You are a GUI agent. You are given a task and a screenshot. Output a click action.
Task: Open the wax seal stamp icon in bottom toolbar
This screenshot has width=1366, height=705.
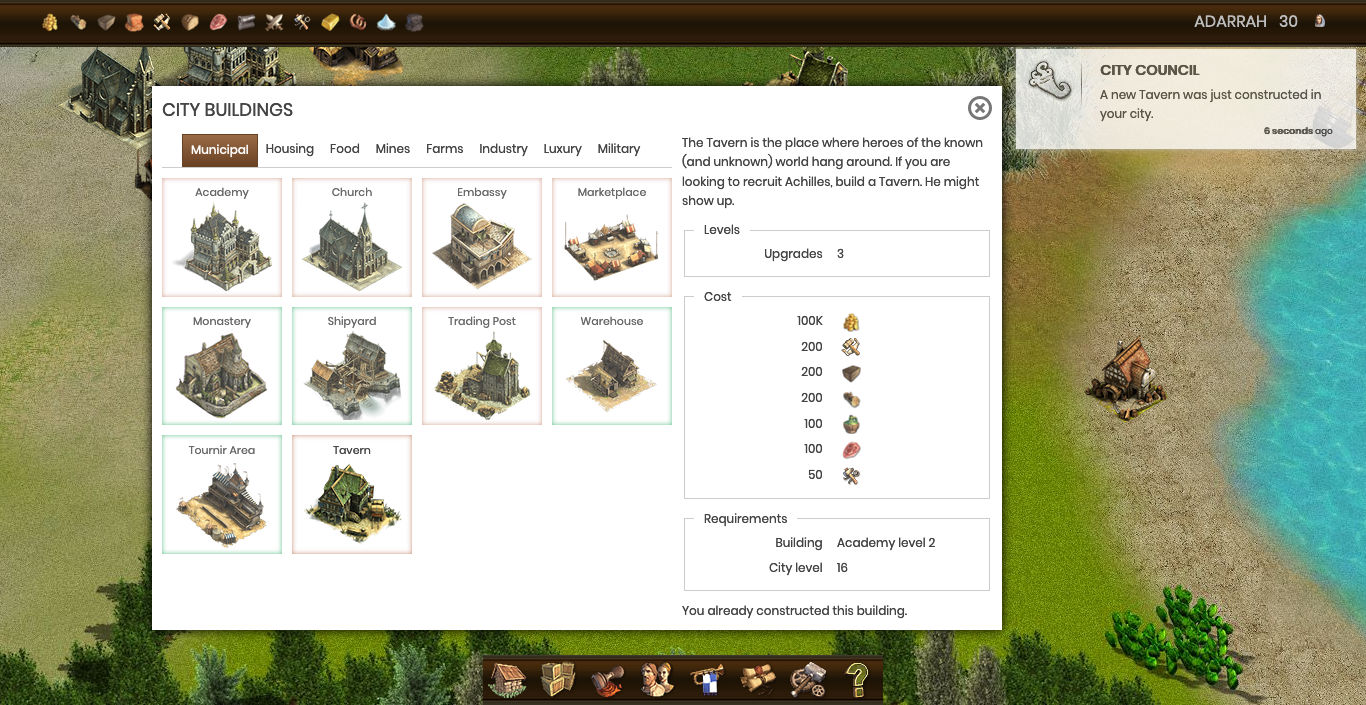(608, 679)
